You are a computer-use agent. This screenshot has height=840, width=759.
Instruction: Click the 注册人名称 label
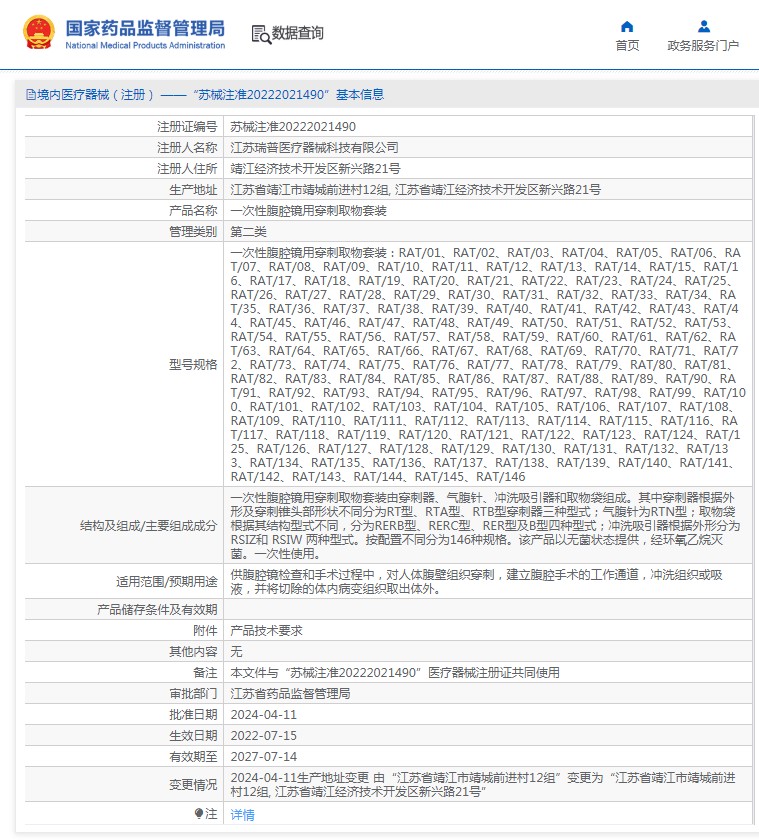(187, 147)
